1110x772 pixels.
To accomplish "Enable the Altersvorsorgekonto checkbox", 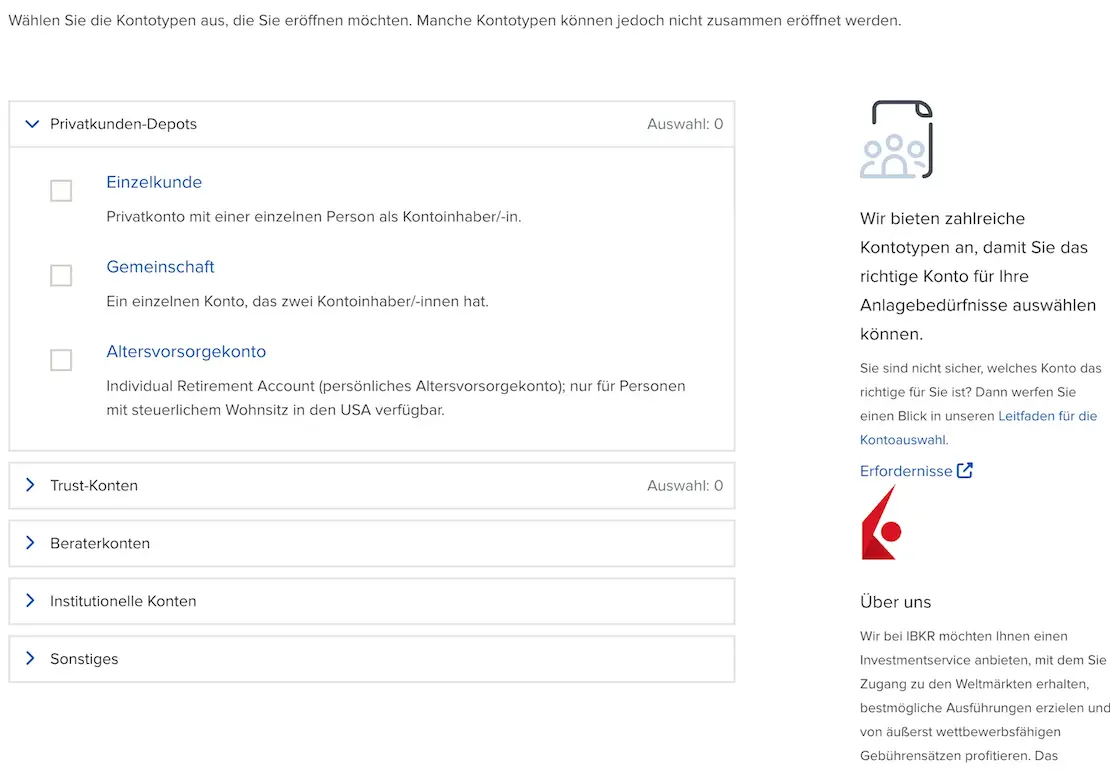I will pos(61,360).
